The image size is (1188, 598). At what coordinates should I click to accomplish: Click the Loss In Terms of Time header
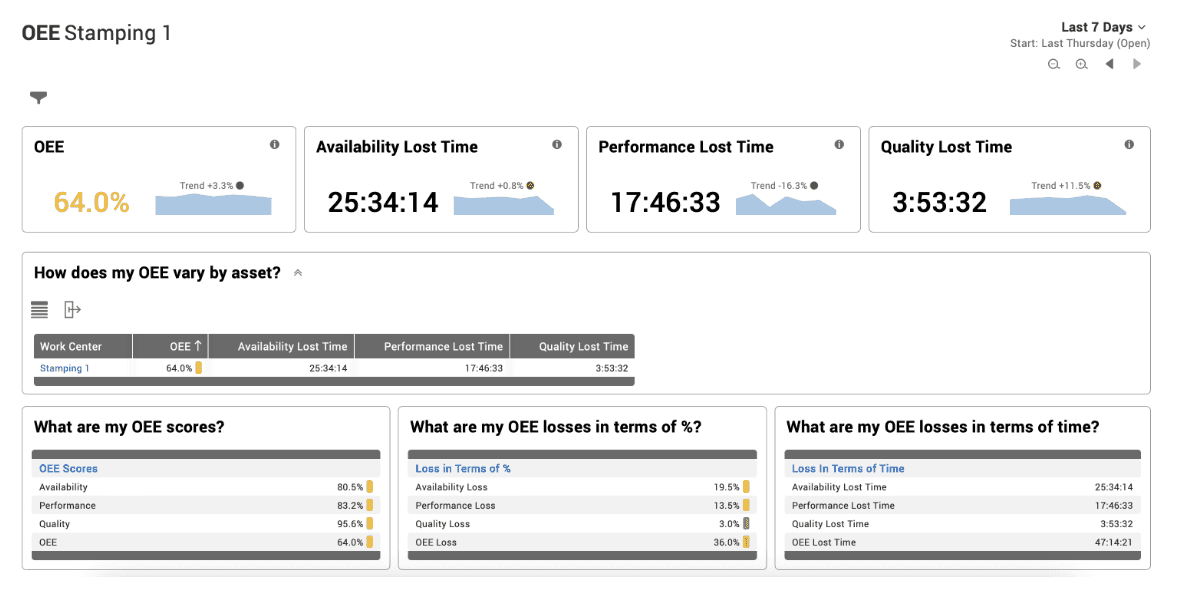point(848,468)
